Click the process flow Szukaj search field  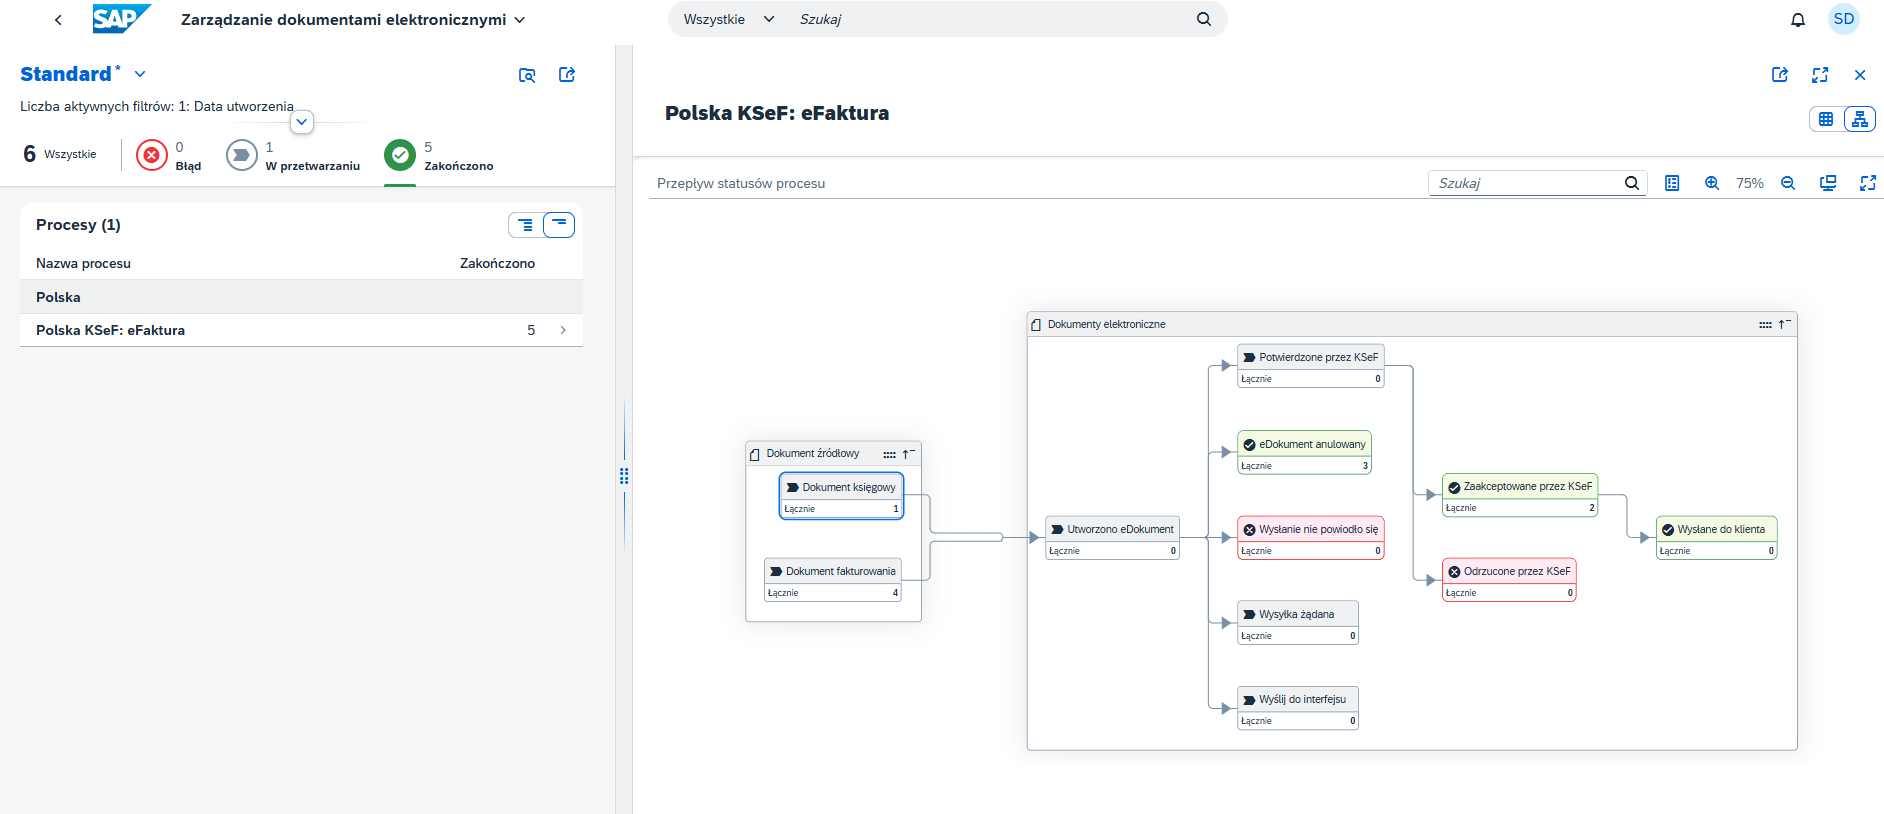[x=1527, y=183]
